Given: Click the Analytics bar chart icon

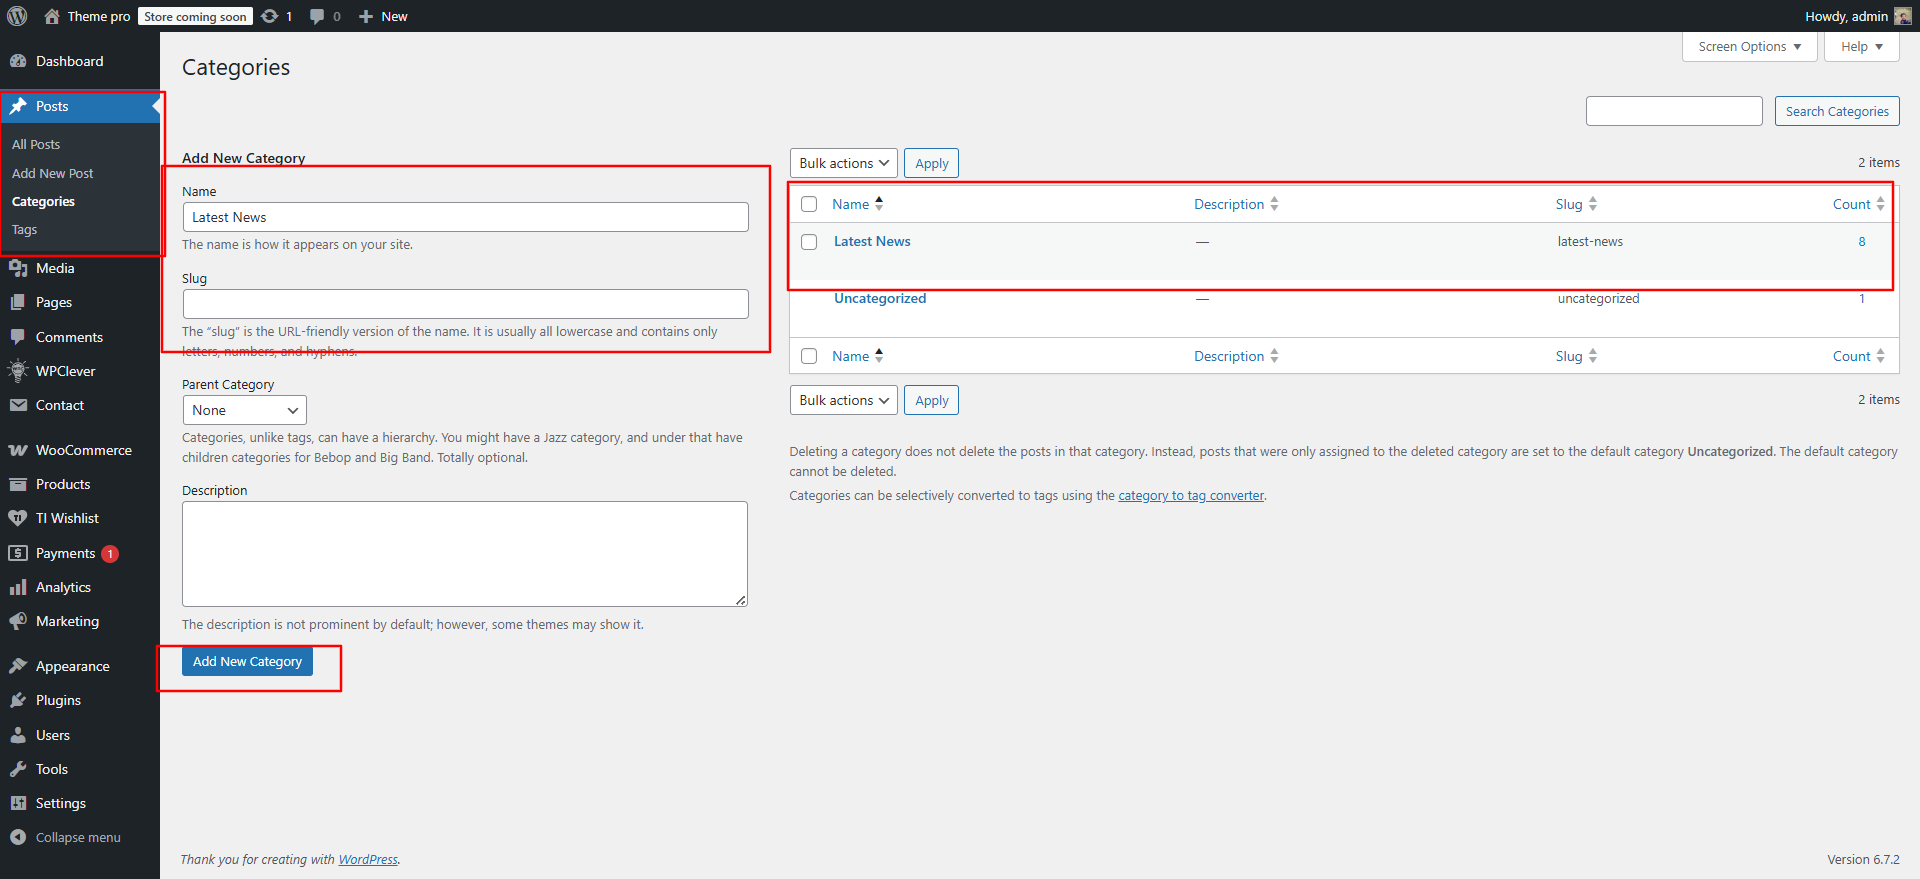Looking at the screenshot, I should (18, 587).
